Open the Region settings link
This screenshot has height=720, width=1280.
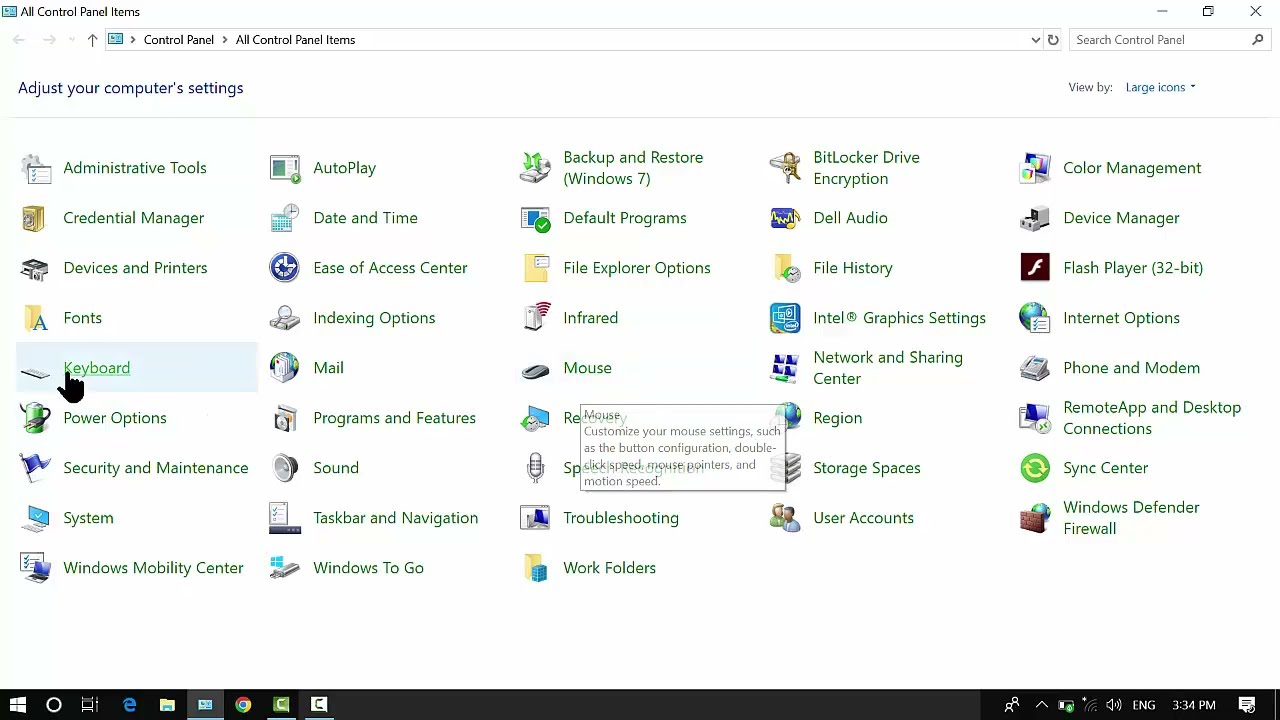coord(837,418)
